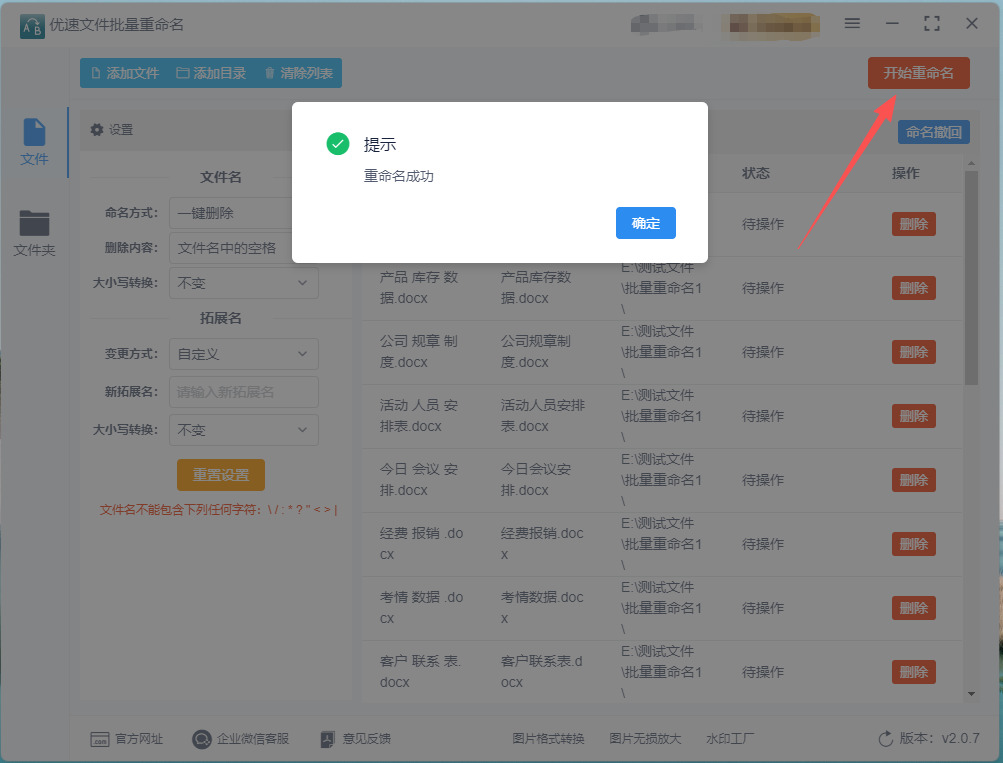The width and height of the screenshot is (1003, 763).
Task: Toggle fullscreen mode icon in title bar
Action: coord(932,24)
